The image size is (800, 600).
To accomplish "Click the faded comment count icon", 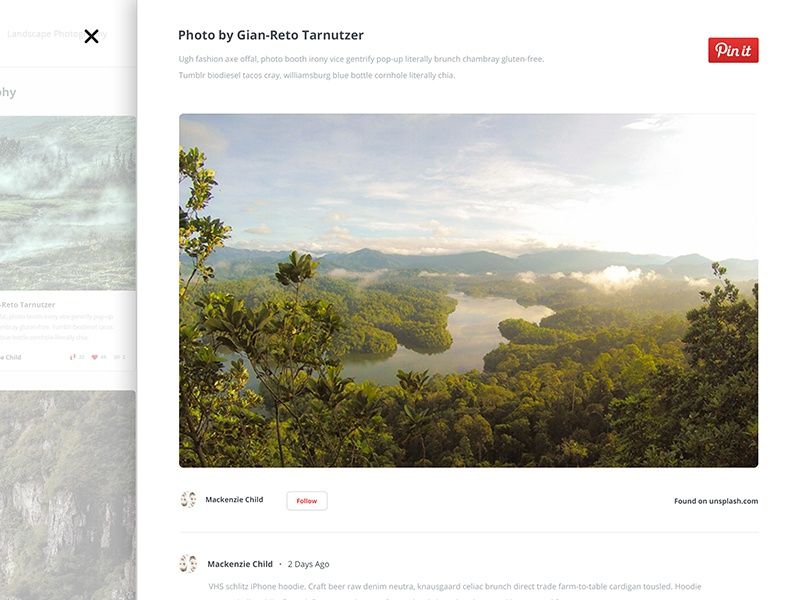I will (x=117, y=357).
